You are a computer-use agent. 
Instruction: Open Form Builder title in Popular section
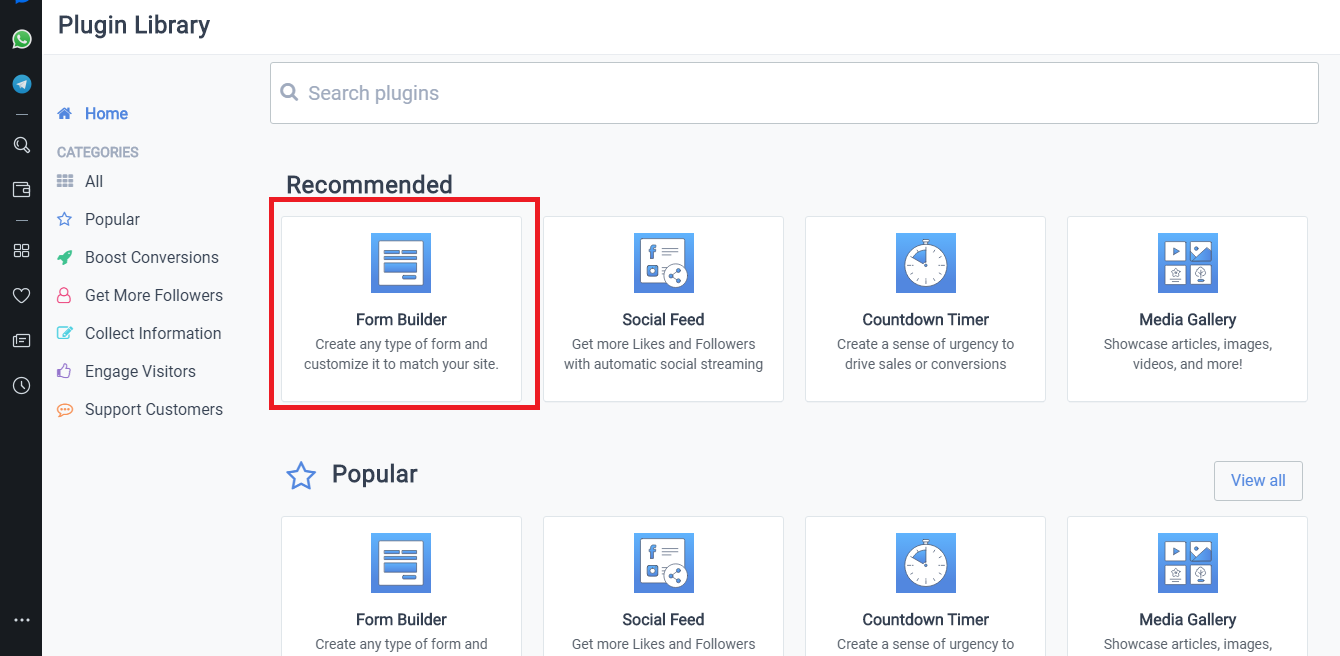[401, 620]
